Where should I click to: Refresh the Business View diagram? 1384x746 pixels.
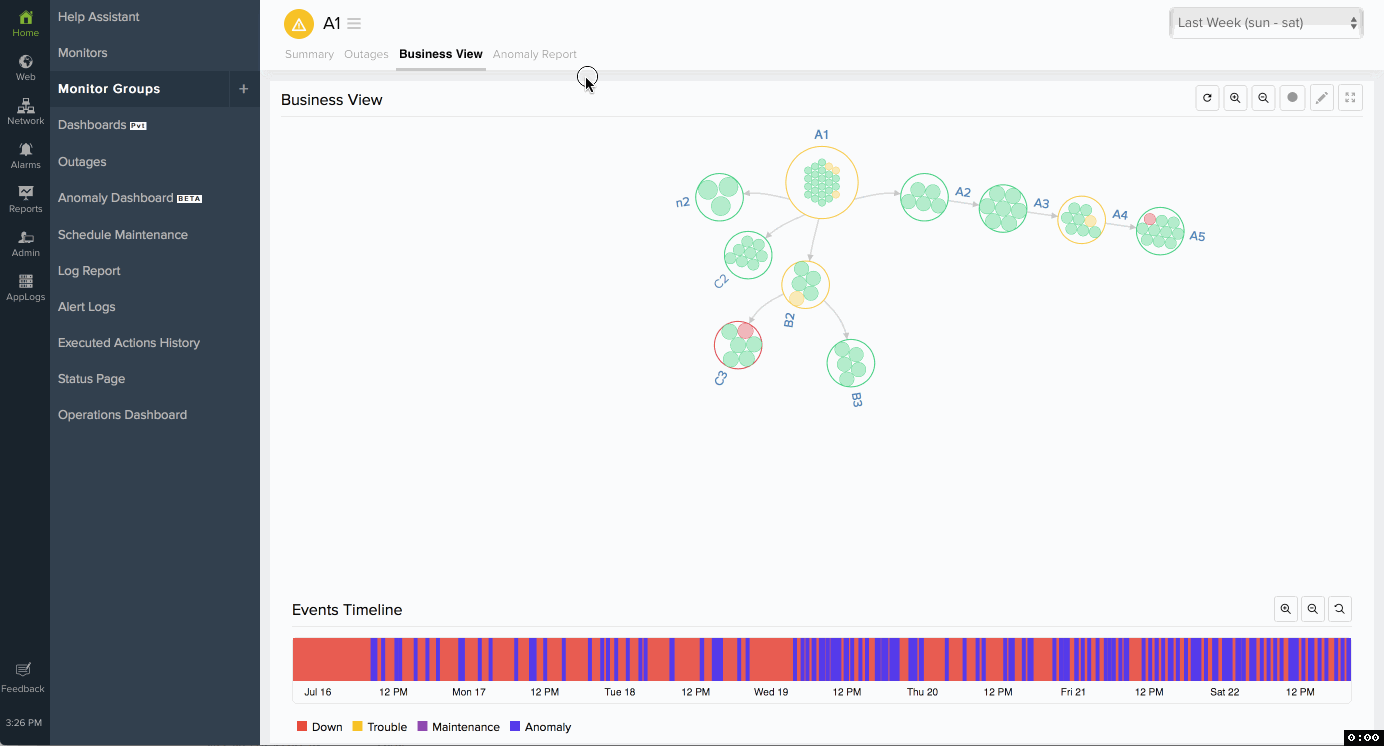[x=1207, y=98]
